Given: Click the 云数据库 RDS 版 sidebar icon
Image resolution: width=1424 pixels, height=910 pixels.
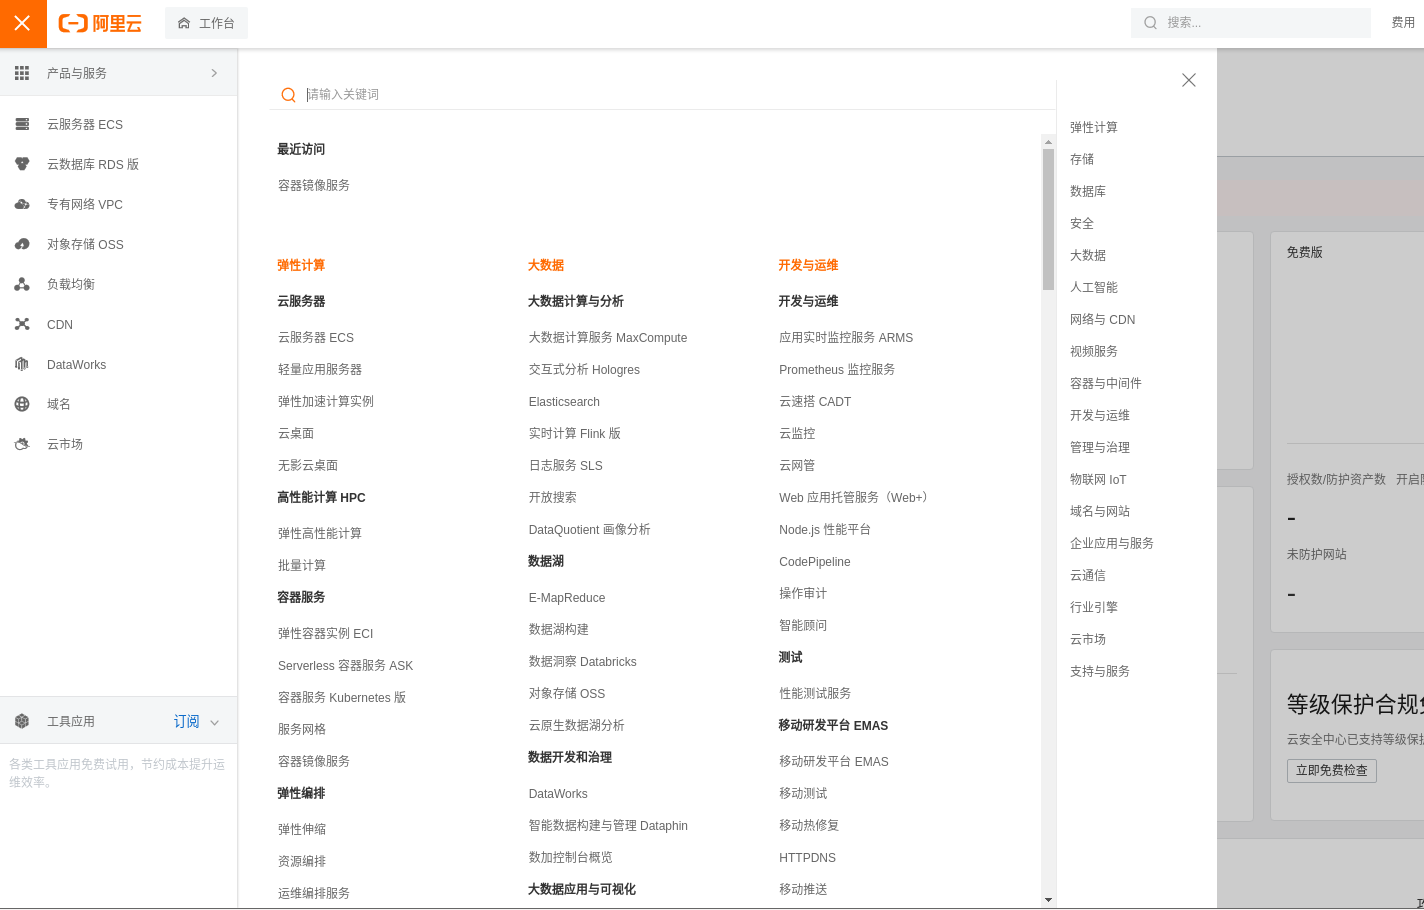Looking at the screenshot, I should tap(22, 164).
